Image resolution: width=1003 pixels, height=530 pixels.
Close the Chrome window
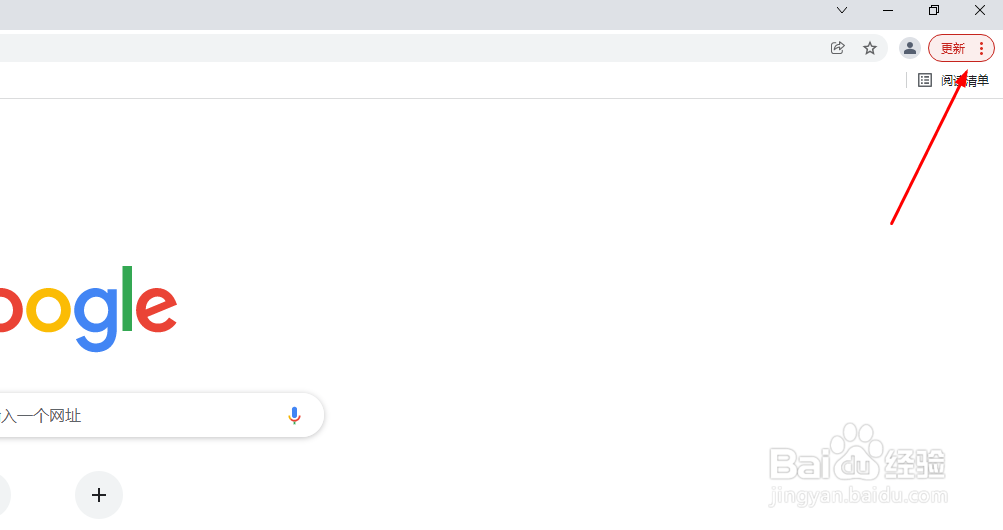pyautogui.click(x=980, y=10)
